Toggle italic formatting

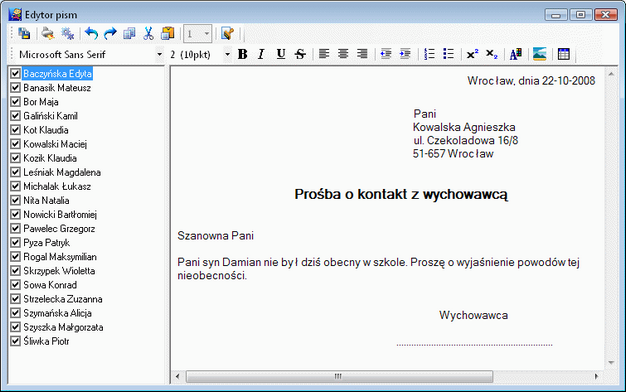[x=261, y=54]
